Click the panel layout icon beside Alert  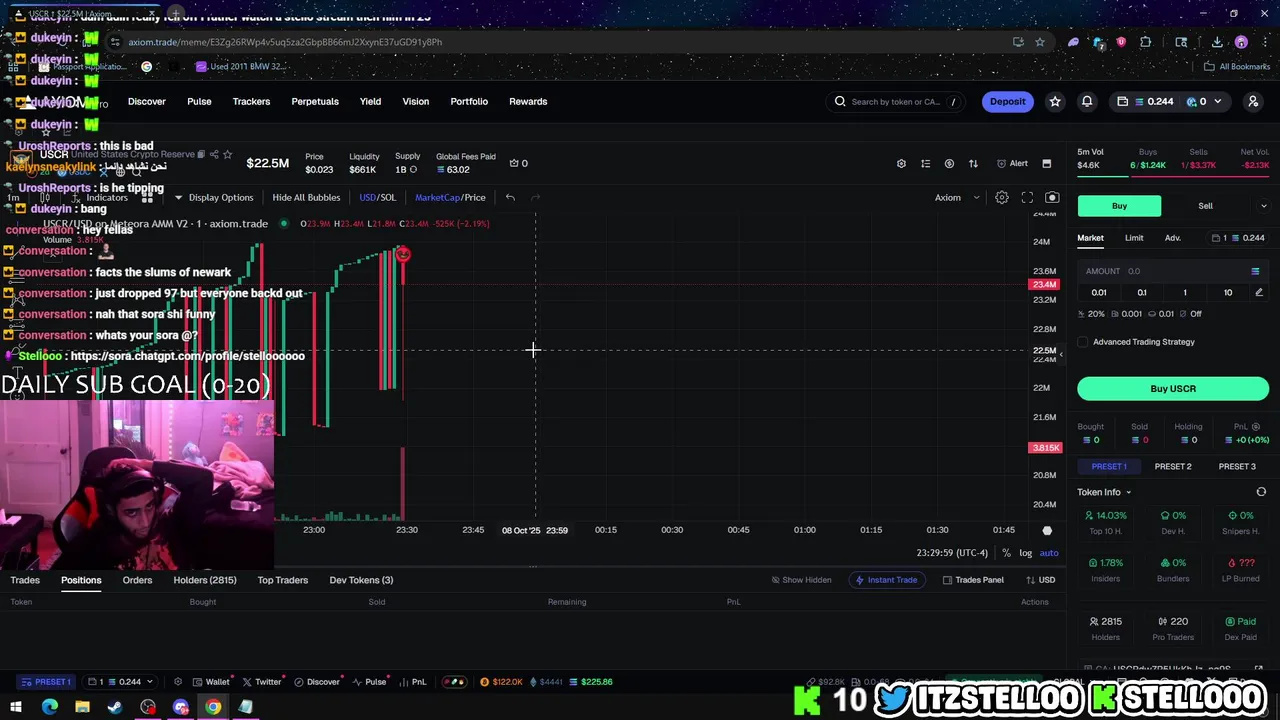[x=1047, y=164]
